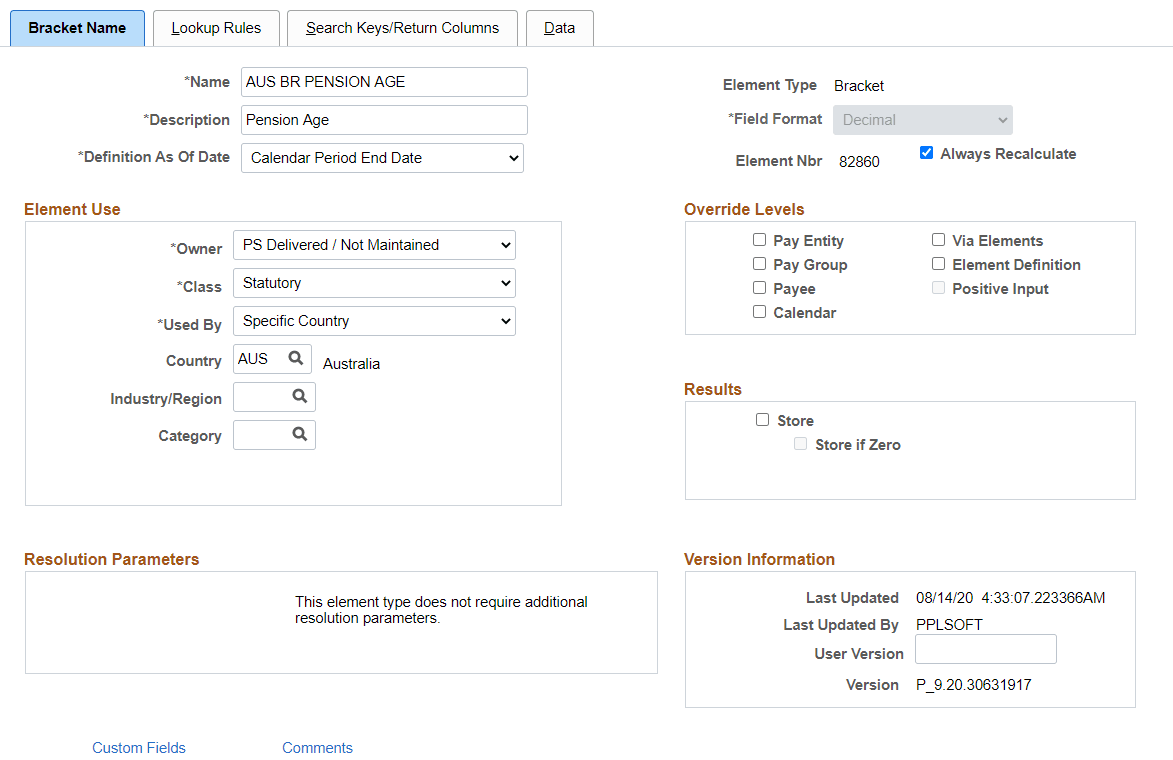Click the Positive Input checkbox
This screenshot has height=760, width=1173.
coord(938,287)
